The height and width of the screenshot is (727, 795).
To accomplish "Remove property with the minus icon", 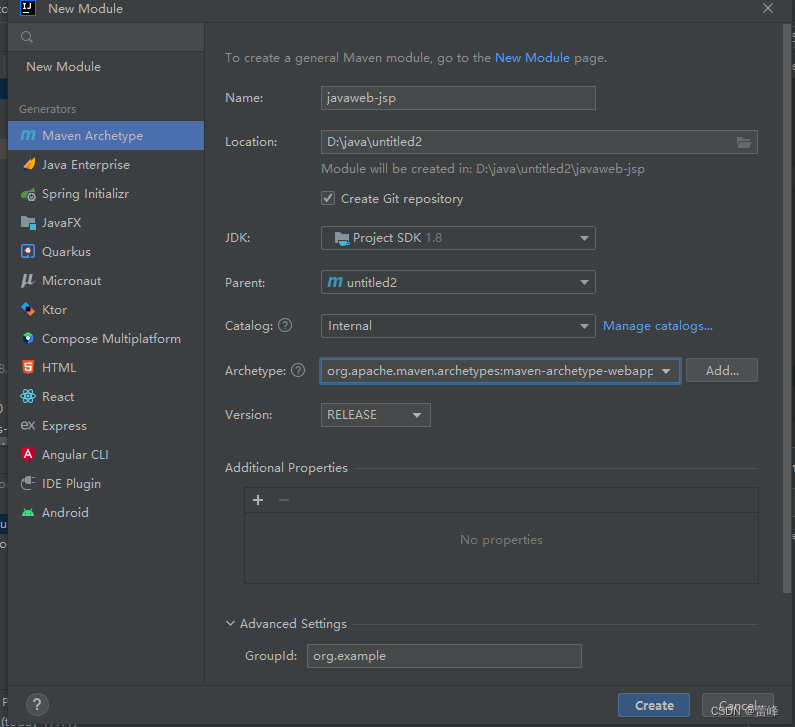I will point(284,500).
